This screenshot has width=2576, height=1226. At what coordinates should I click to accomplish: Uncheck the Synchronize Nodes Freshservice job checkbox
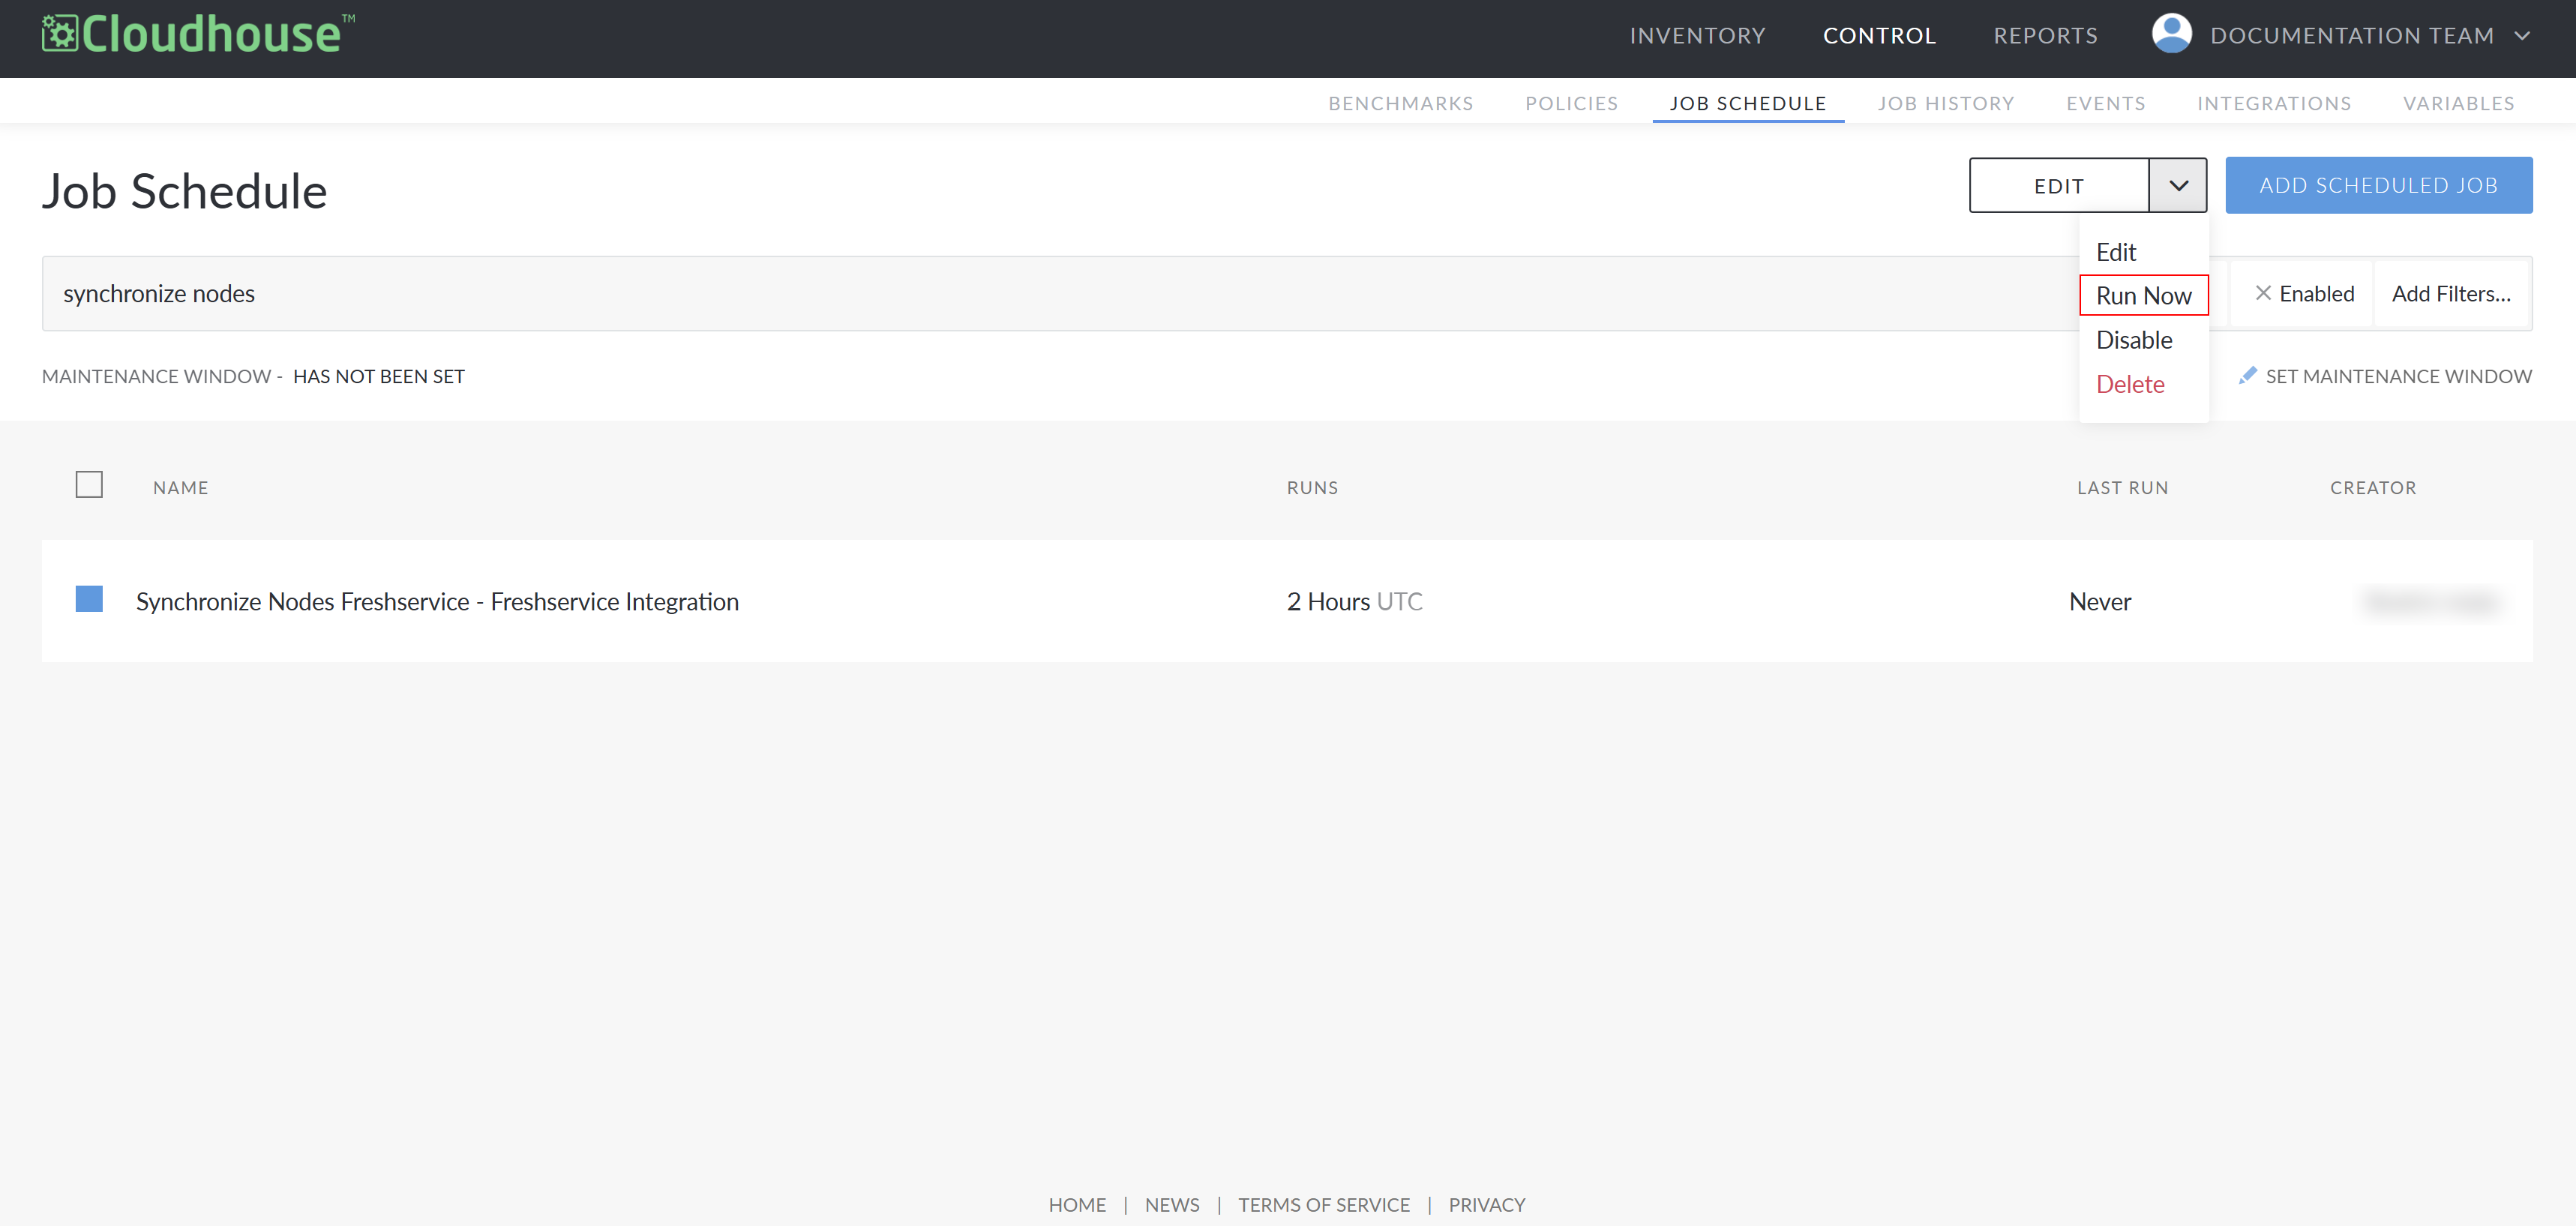click(x=89, y=599)
